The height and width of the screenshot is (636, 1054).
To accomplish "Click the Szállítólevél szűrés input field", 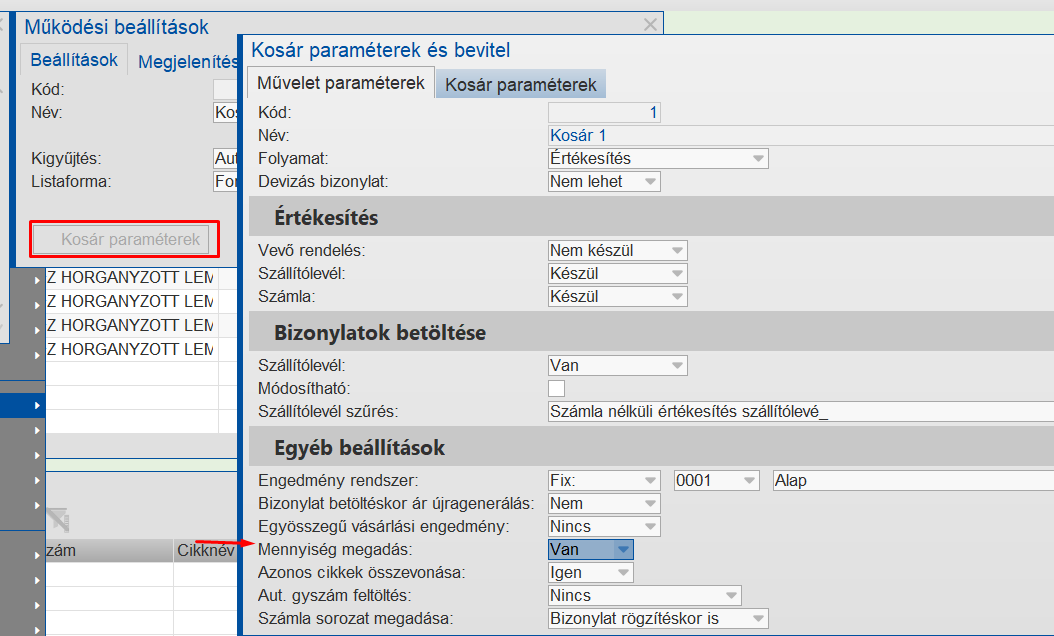I will click(x=801, y=411).
